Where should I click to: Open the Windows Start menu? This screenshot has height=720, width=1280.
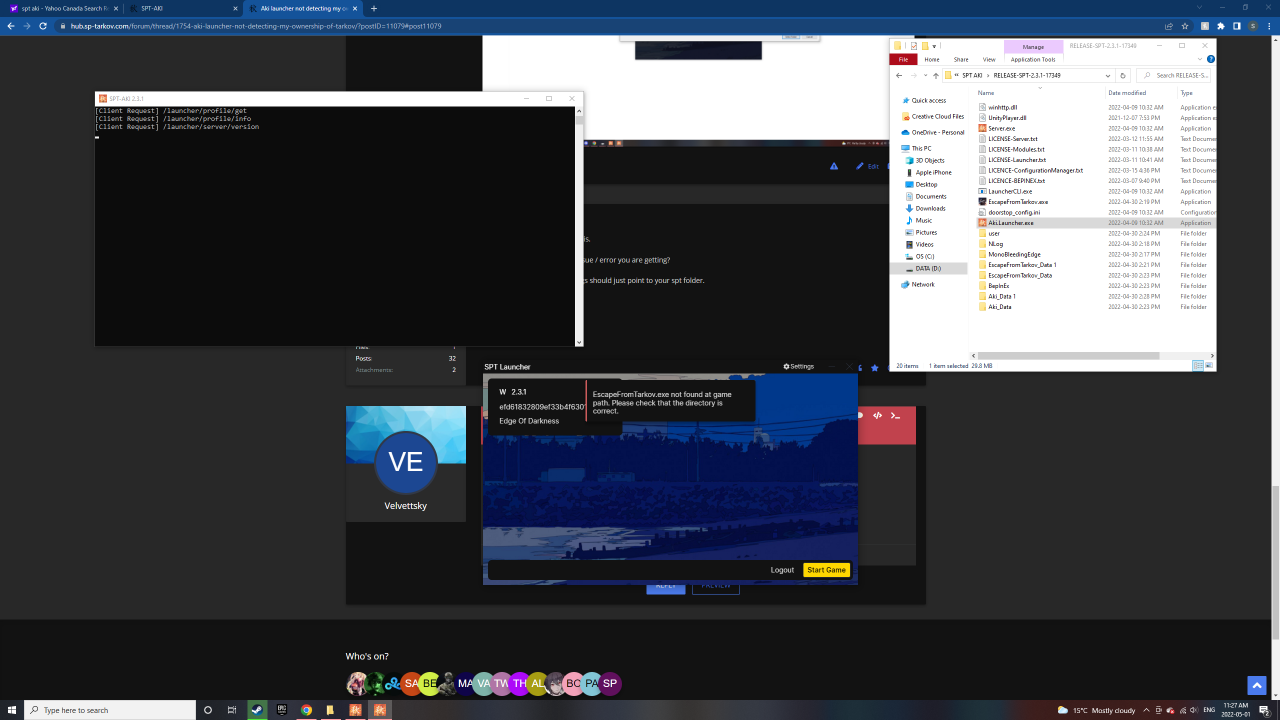click(12, 710)
